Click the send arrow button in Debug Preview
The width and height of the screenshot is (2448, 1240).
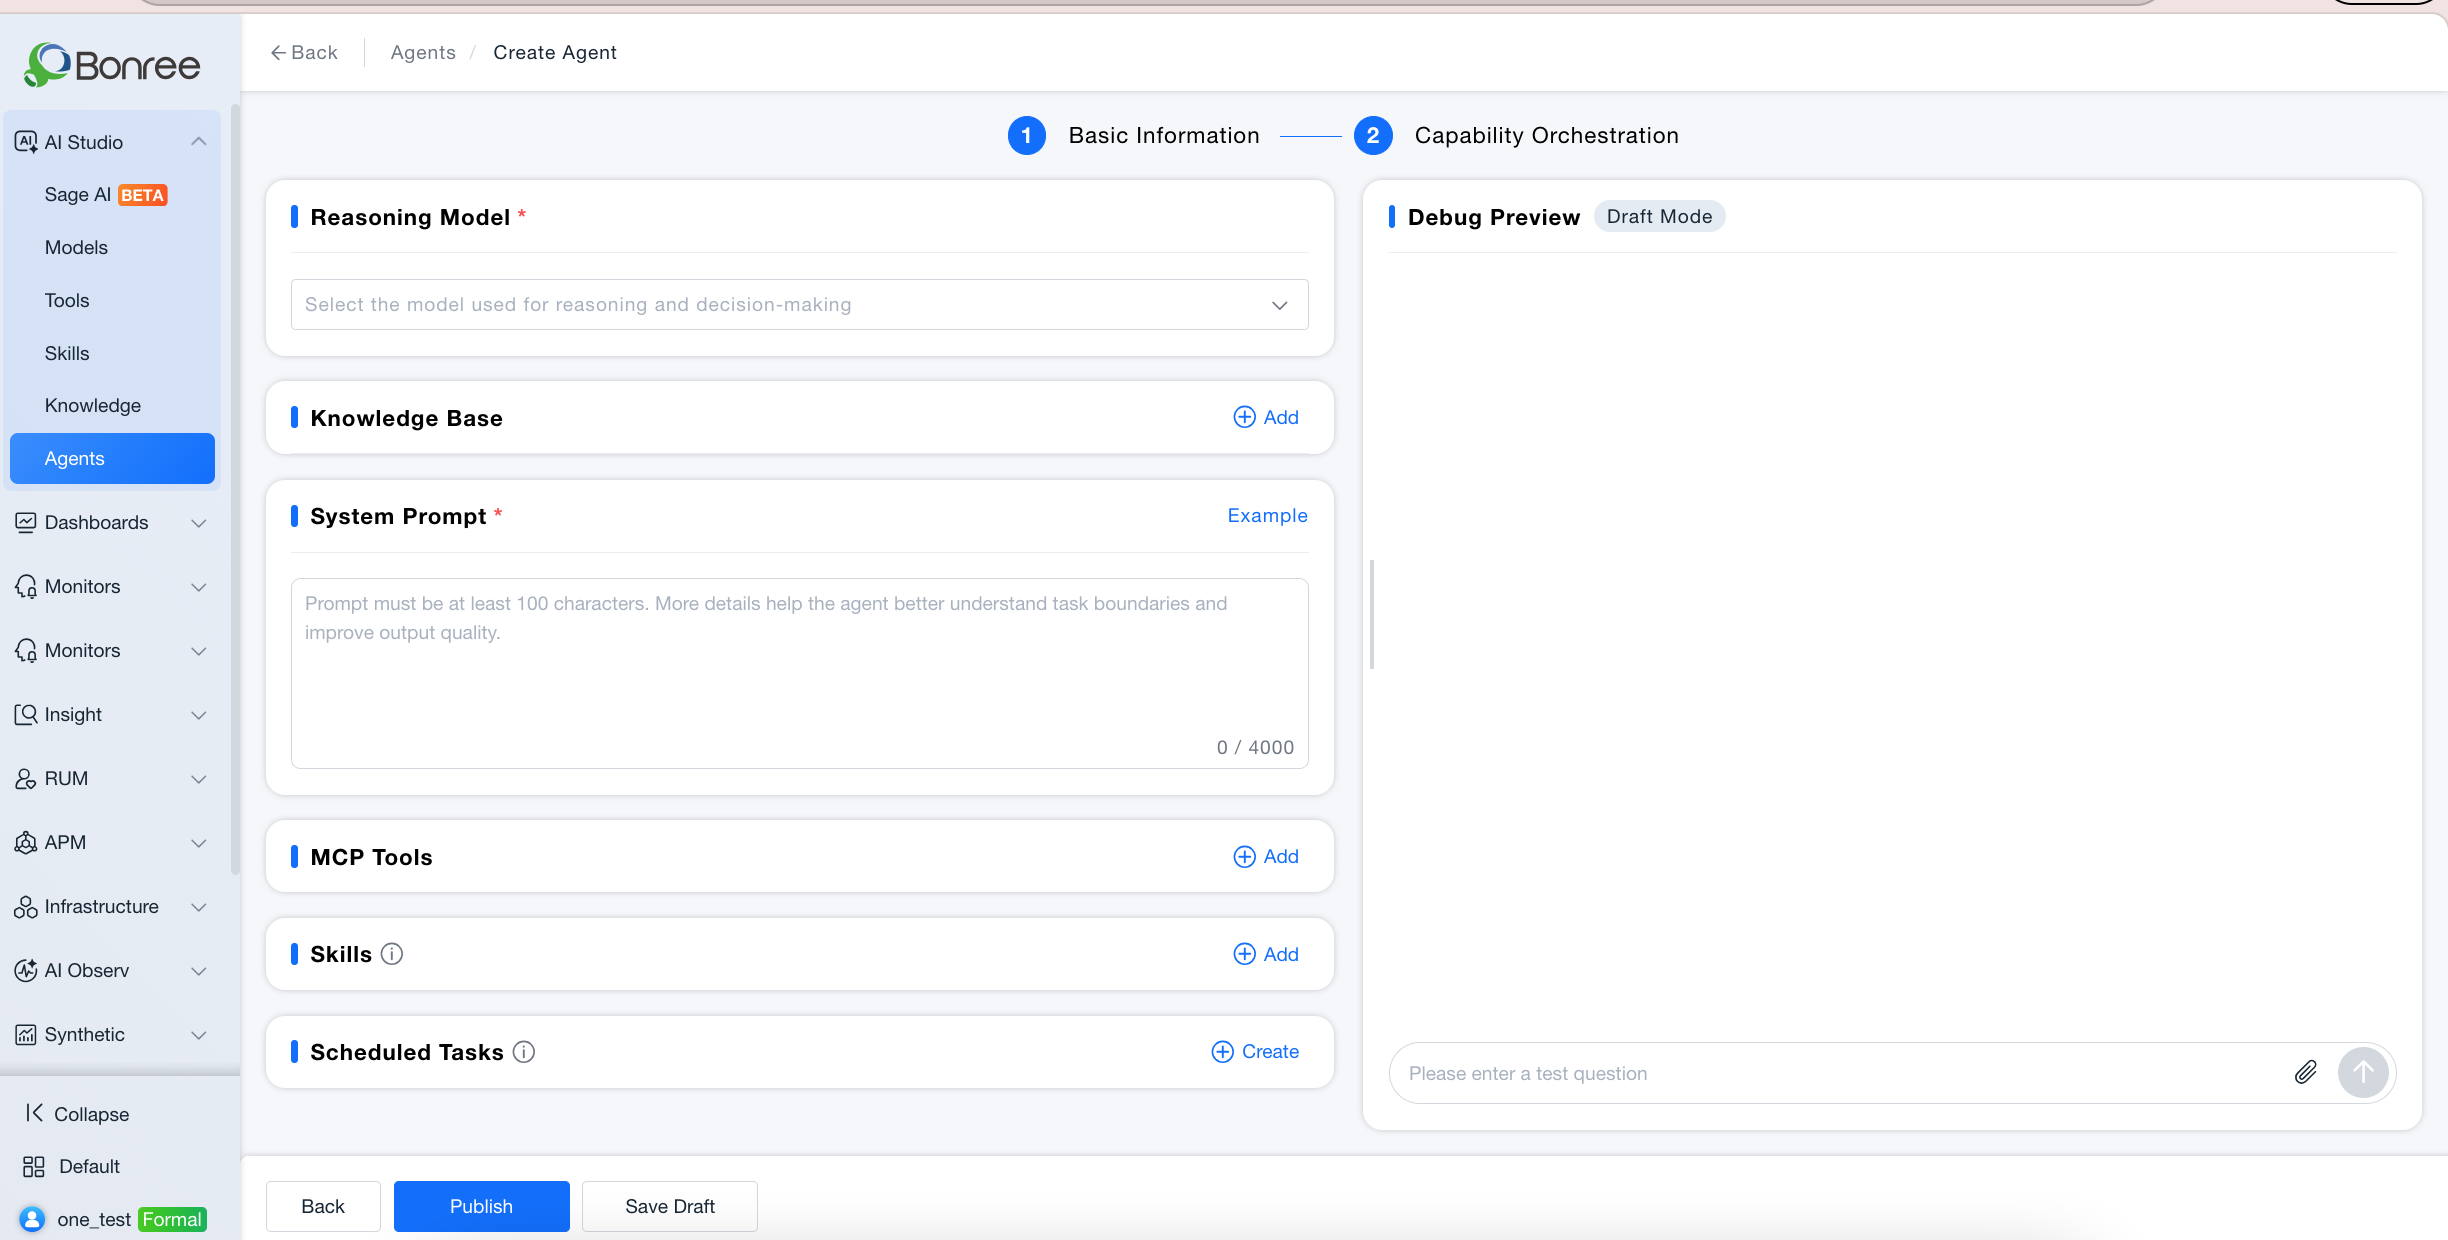click(2363, 1072)
